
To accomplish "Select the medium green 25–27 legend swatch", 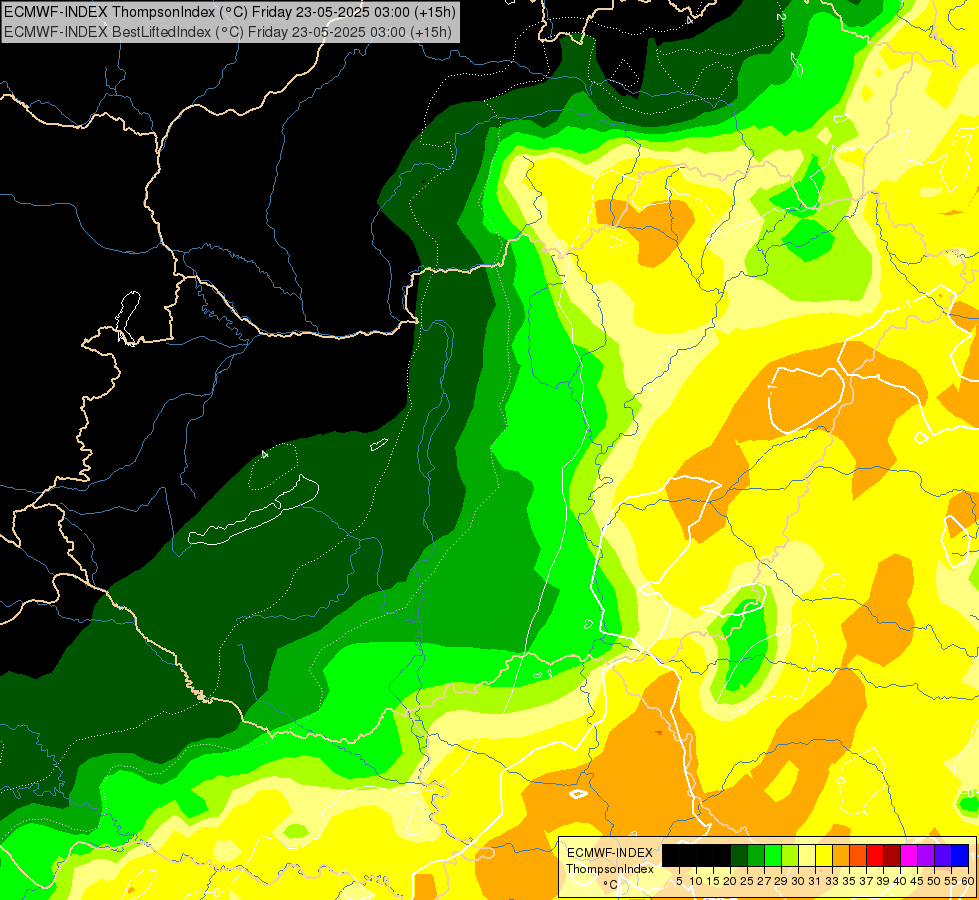I will 756,856.
